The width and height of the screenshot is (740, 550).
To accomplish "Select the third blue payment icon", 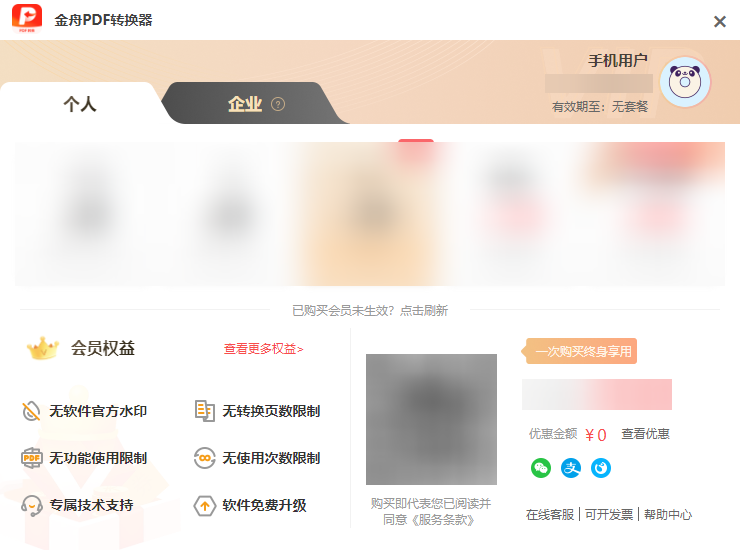I will tap(601, 468).
